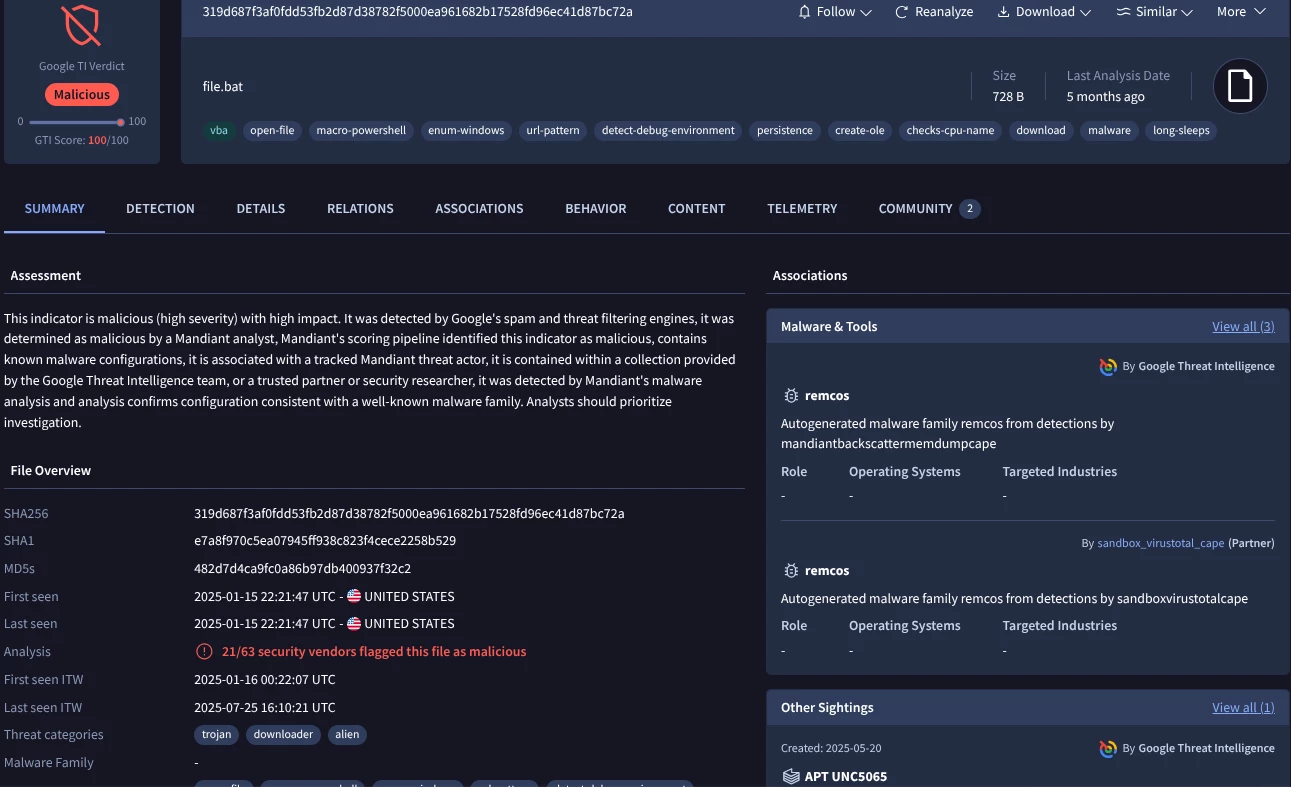Click the 21/63 security vendors flagged text
1291x787 pixels.
[x=374, y=651]
